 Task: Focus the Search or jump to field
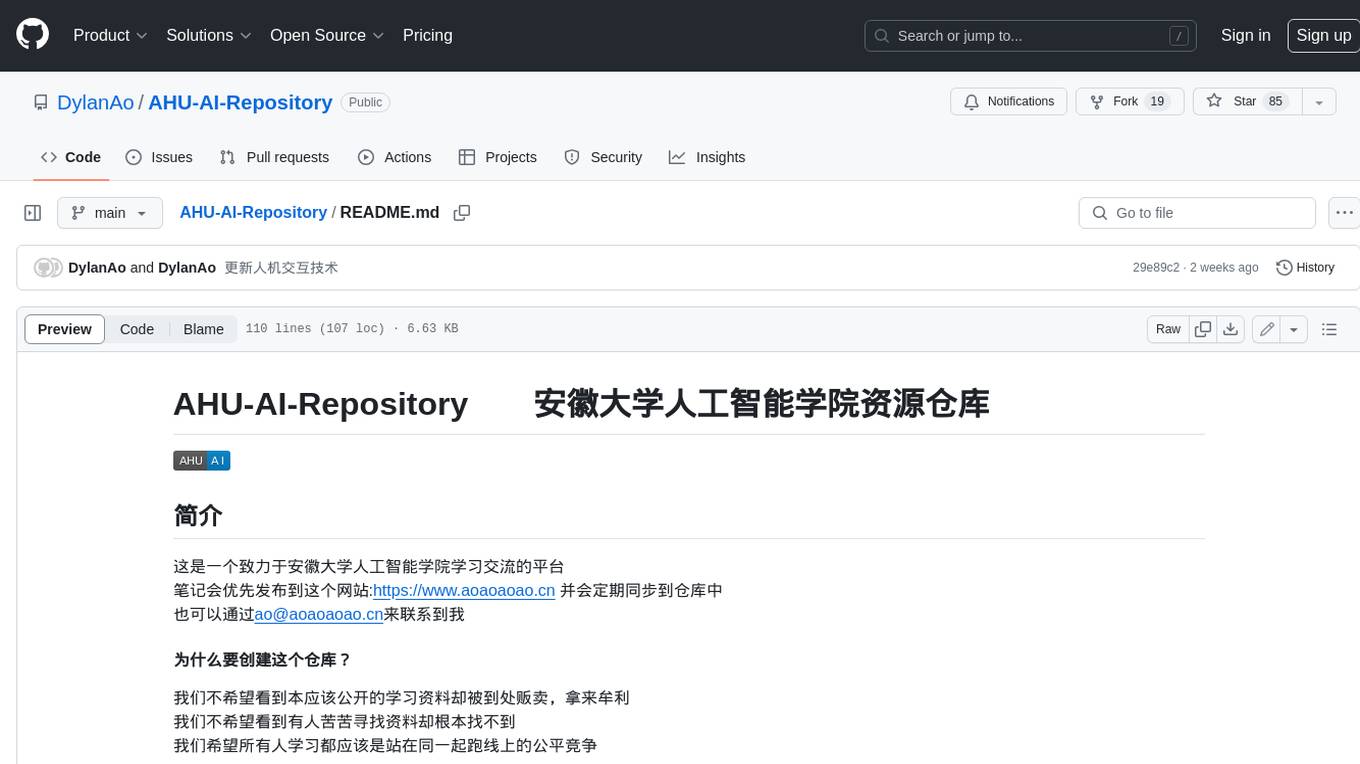pyautogui.click(x=1030, y=36)
